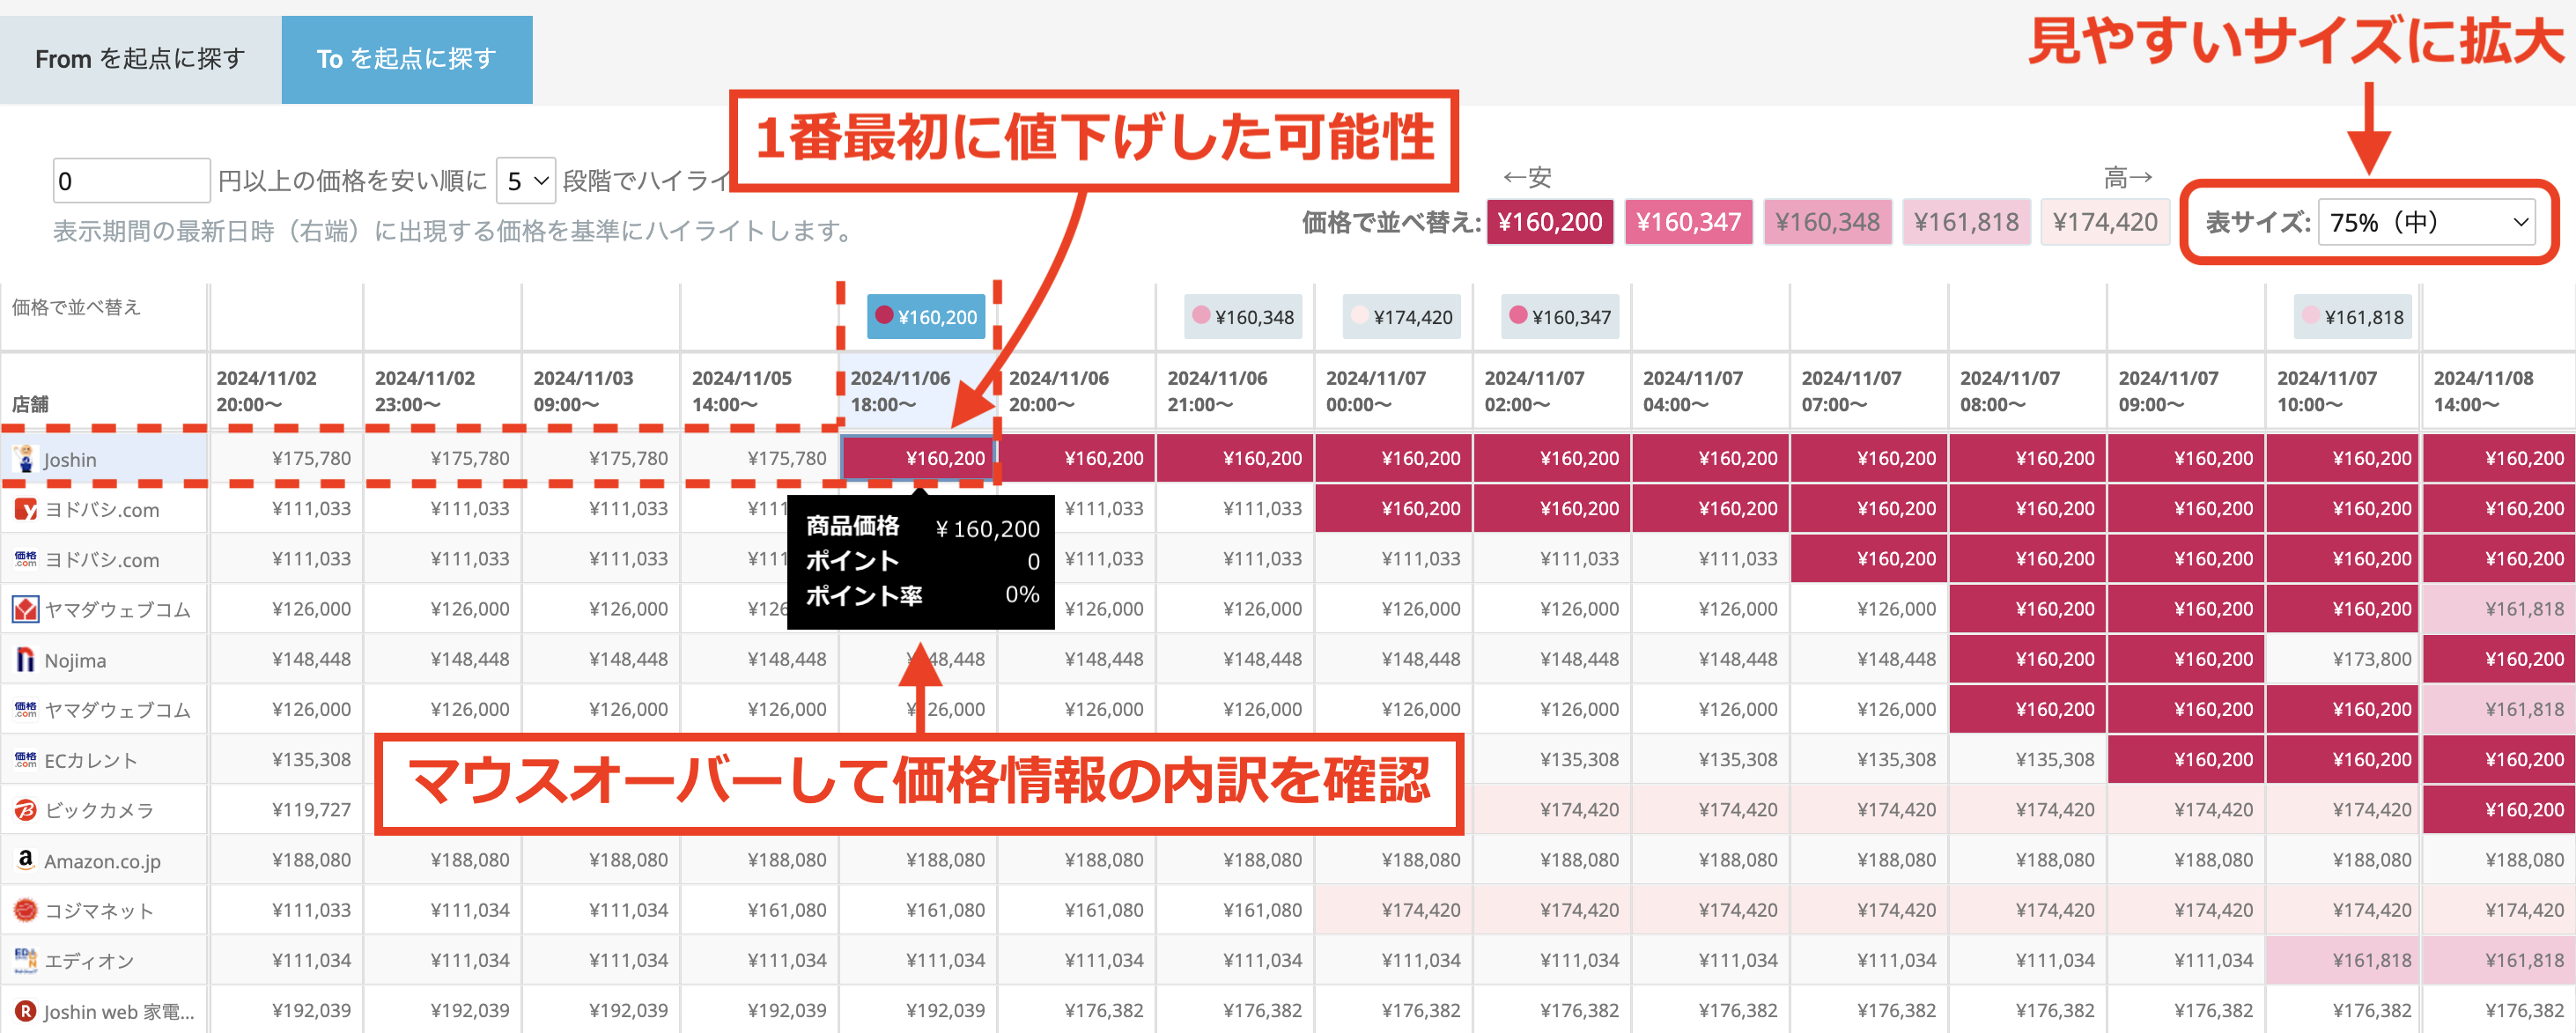Sort by the ¥160,200 column header badge
This screenshot has width=2576, height=1033.
point(925,317)
